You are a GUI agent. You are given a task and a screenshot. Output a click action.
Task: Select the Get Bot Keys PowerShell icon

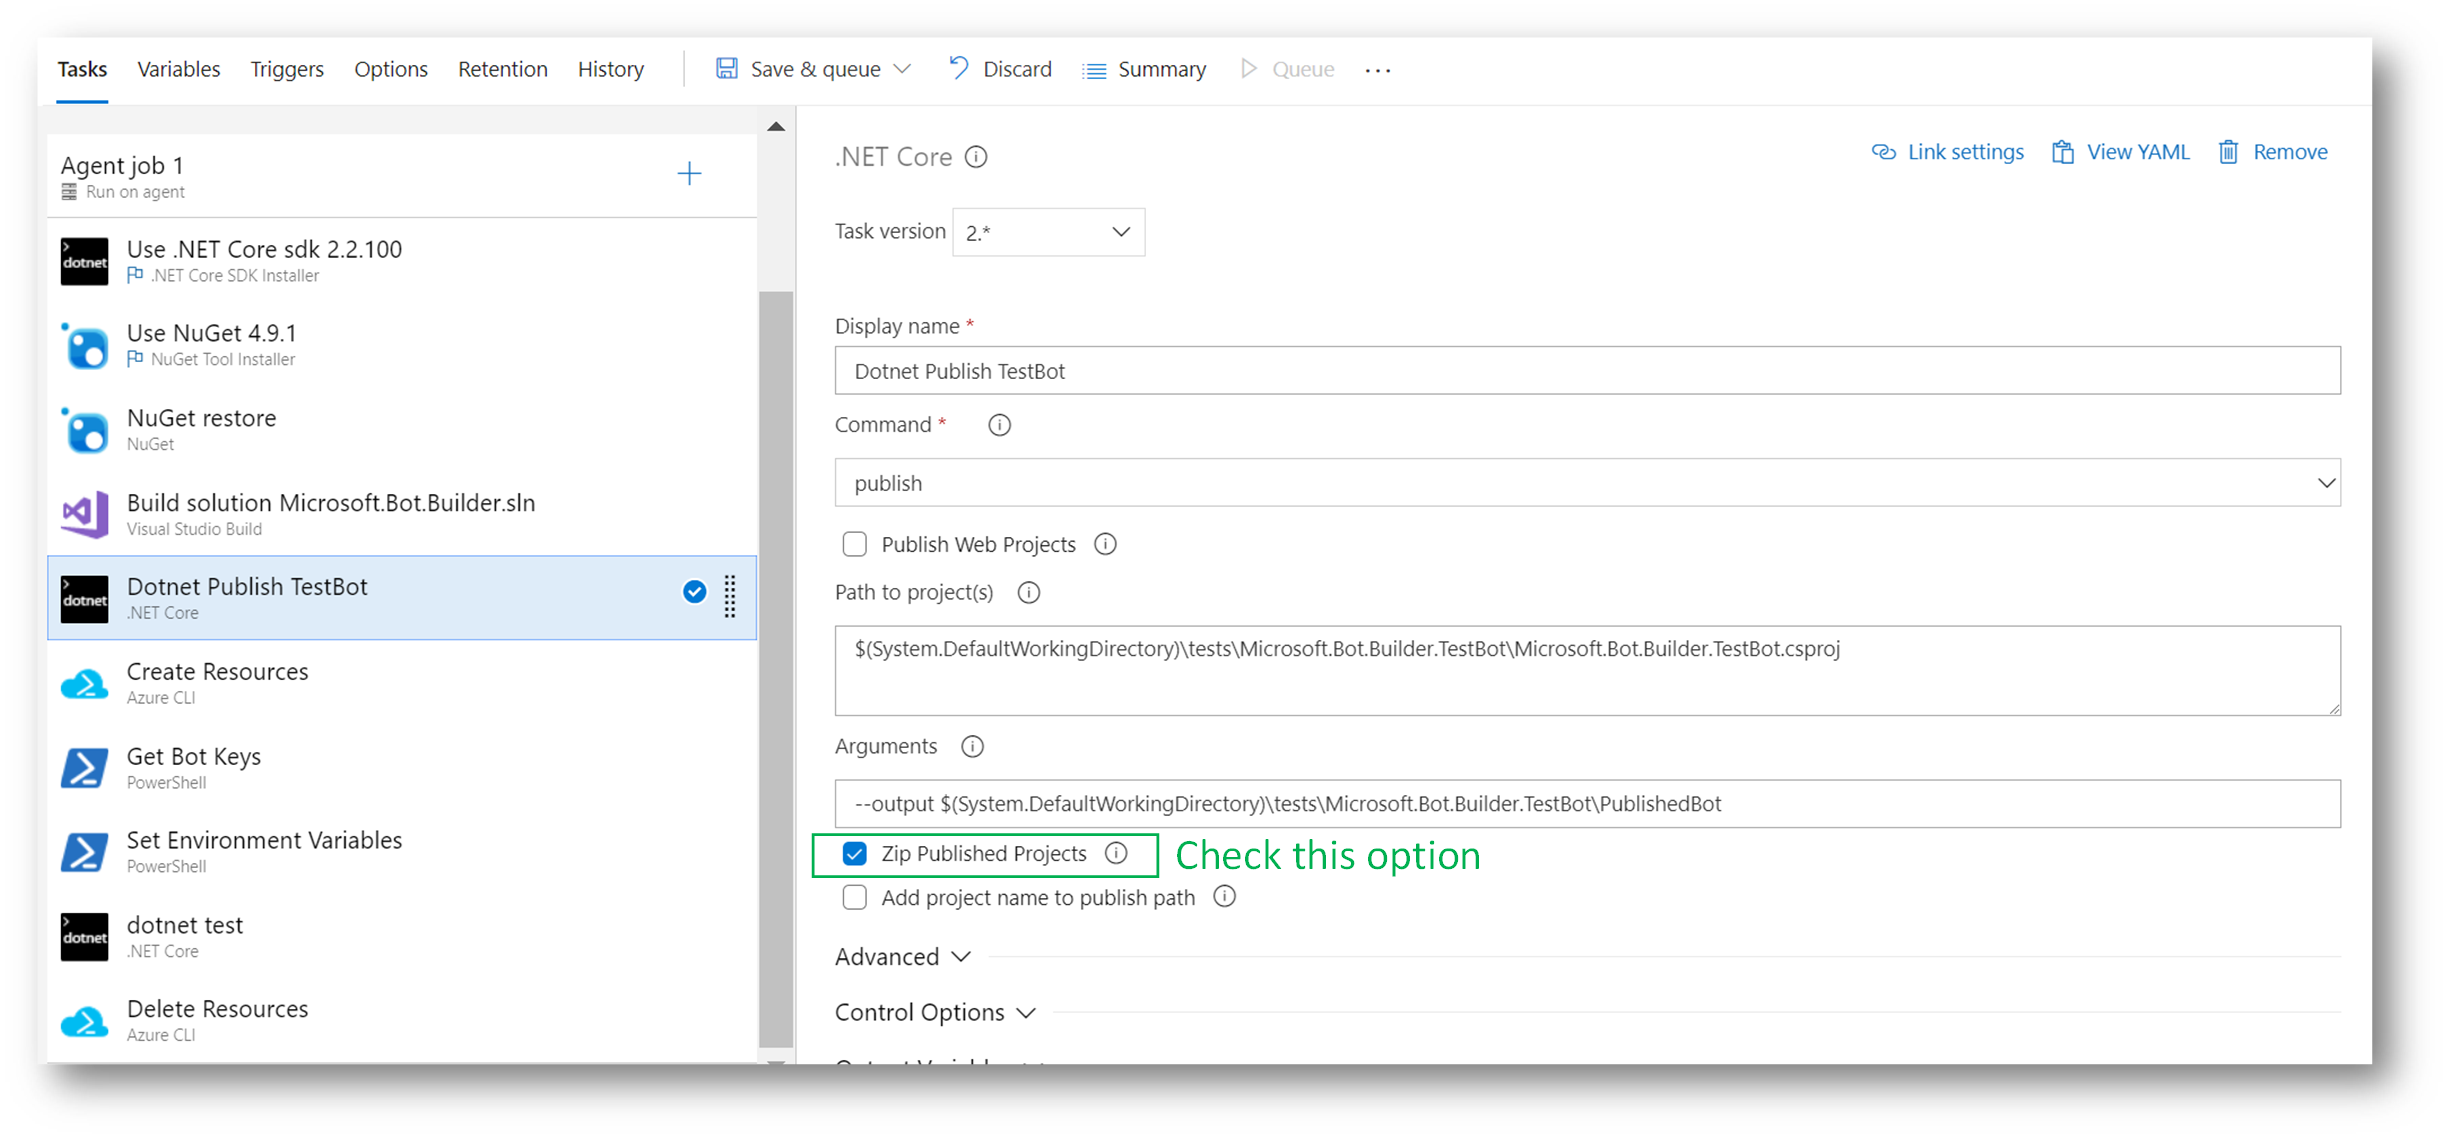[x=85, y=768]
